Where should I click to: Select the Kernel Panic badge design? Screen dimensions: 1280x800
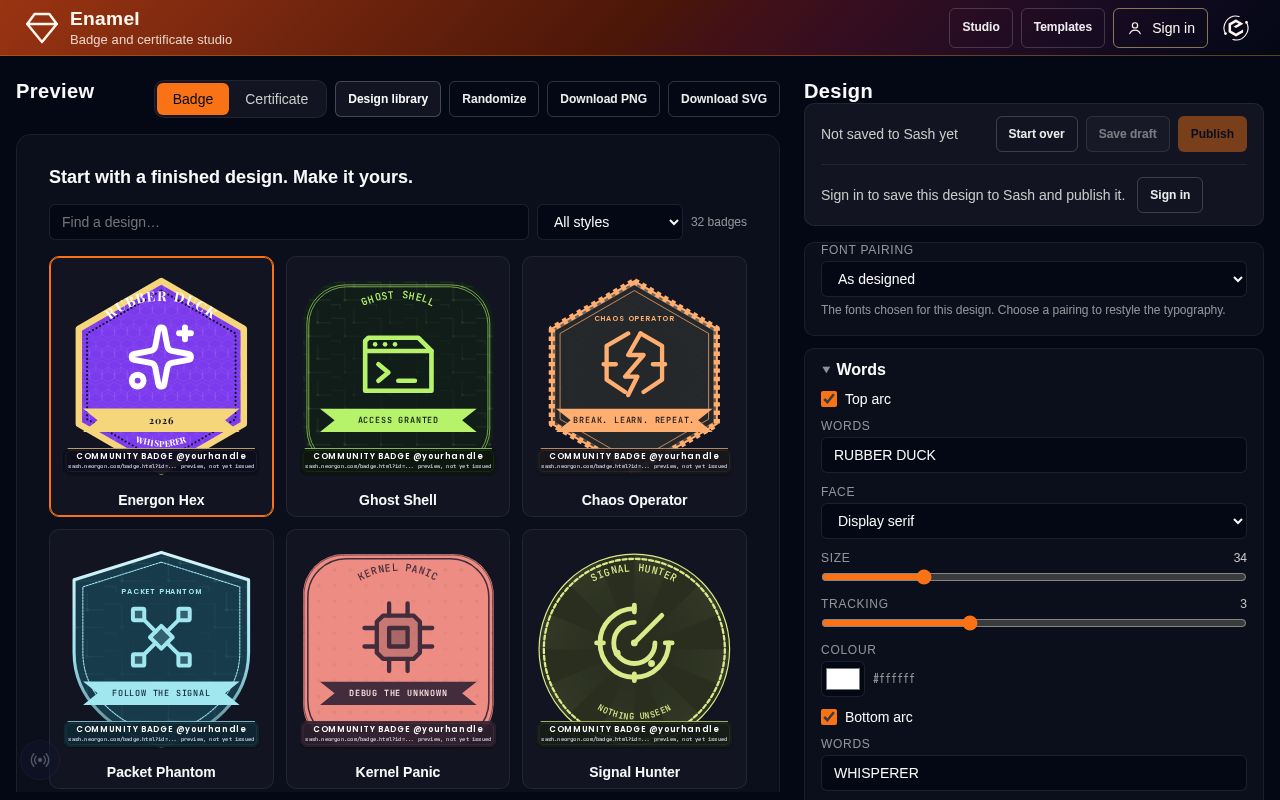pyautogui.click(x=398, y=659)
